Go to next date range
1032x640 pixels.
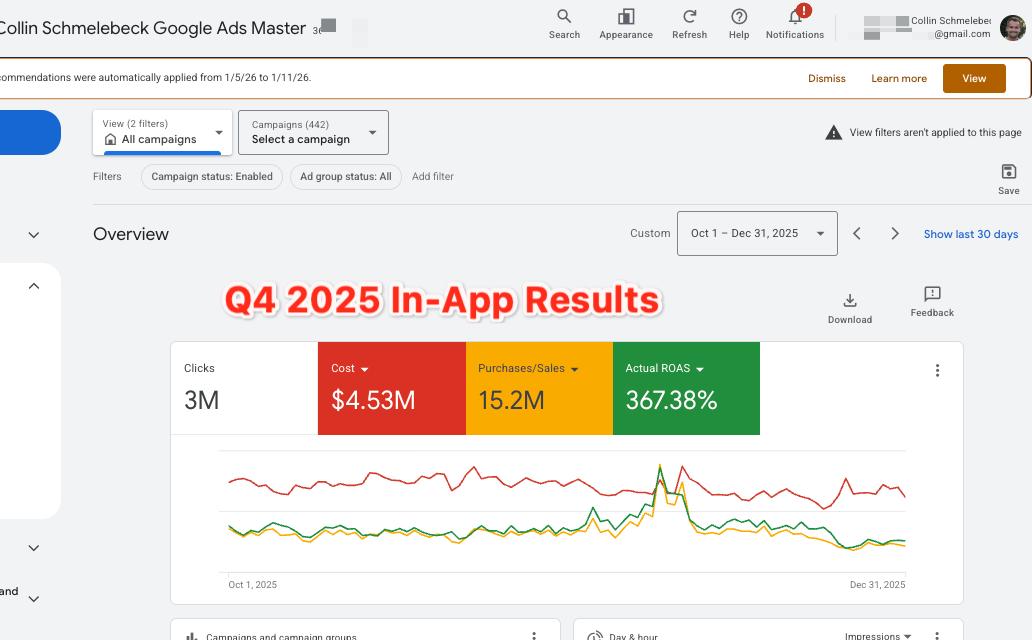895,234
